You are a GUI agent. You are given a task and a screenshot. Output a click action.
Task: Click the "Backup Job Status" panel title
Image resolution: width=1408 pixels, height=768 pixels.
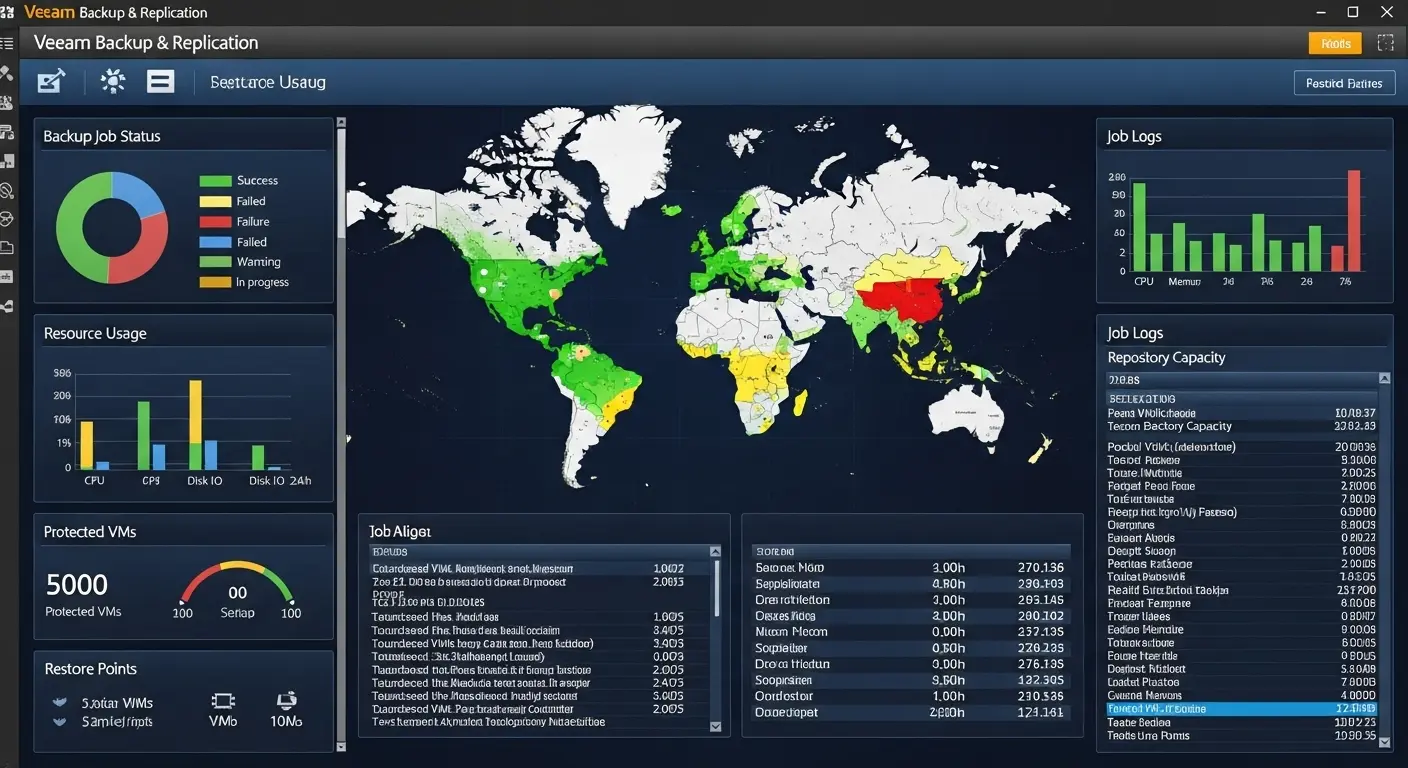tap(102, 136)
